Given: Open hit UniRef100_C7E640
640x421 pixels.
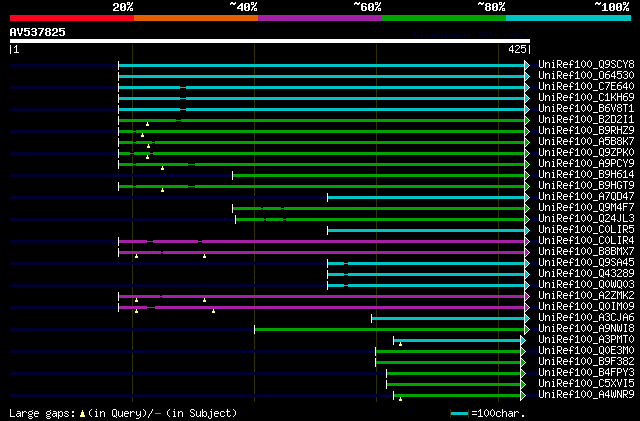Looking at the screenshot, I should pyautogui.click(x=586, y=86).
